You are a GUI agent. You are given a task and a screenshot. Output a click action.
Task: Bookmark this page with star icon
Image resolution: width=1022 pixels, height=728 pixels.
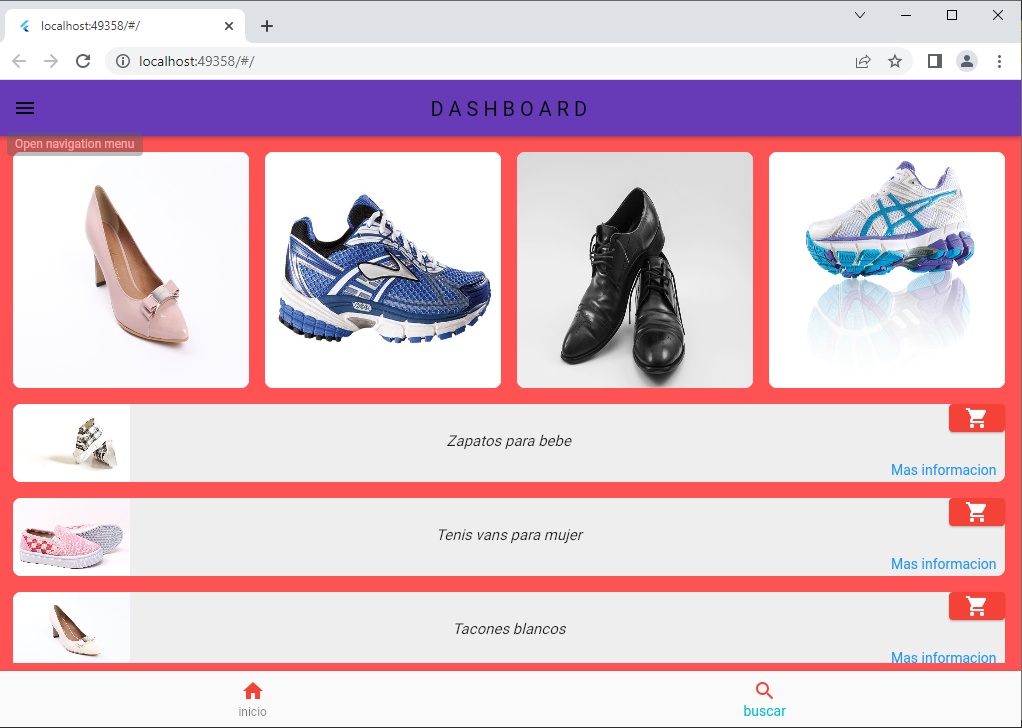(895, 61)
